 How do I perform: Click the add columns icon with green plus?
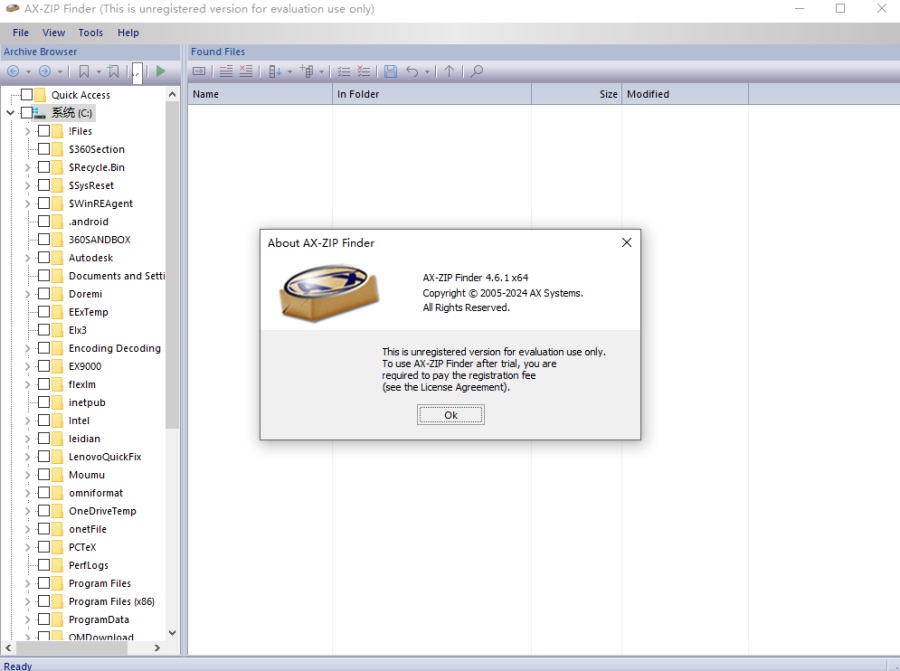point(307,71)
